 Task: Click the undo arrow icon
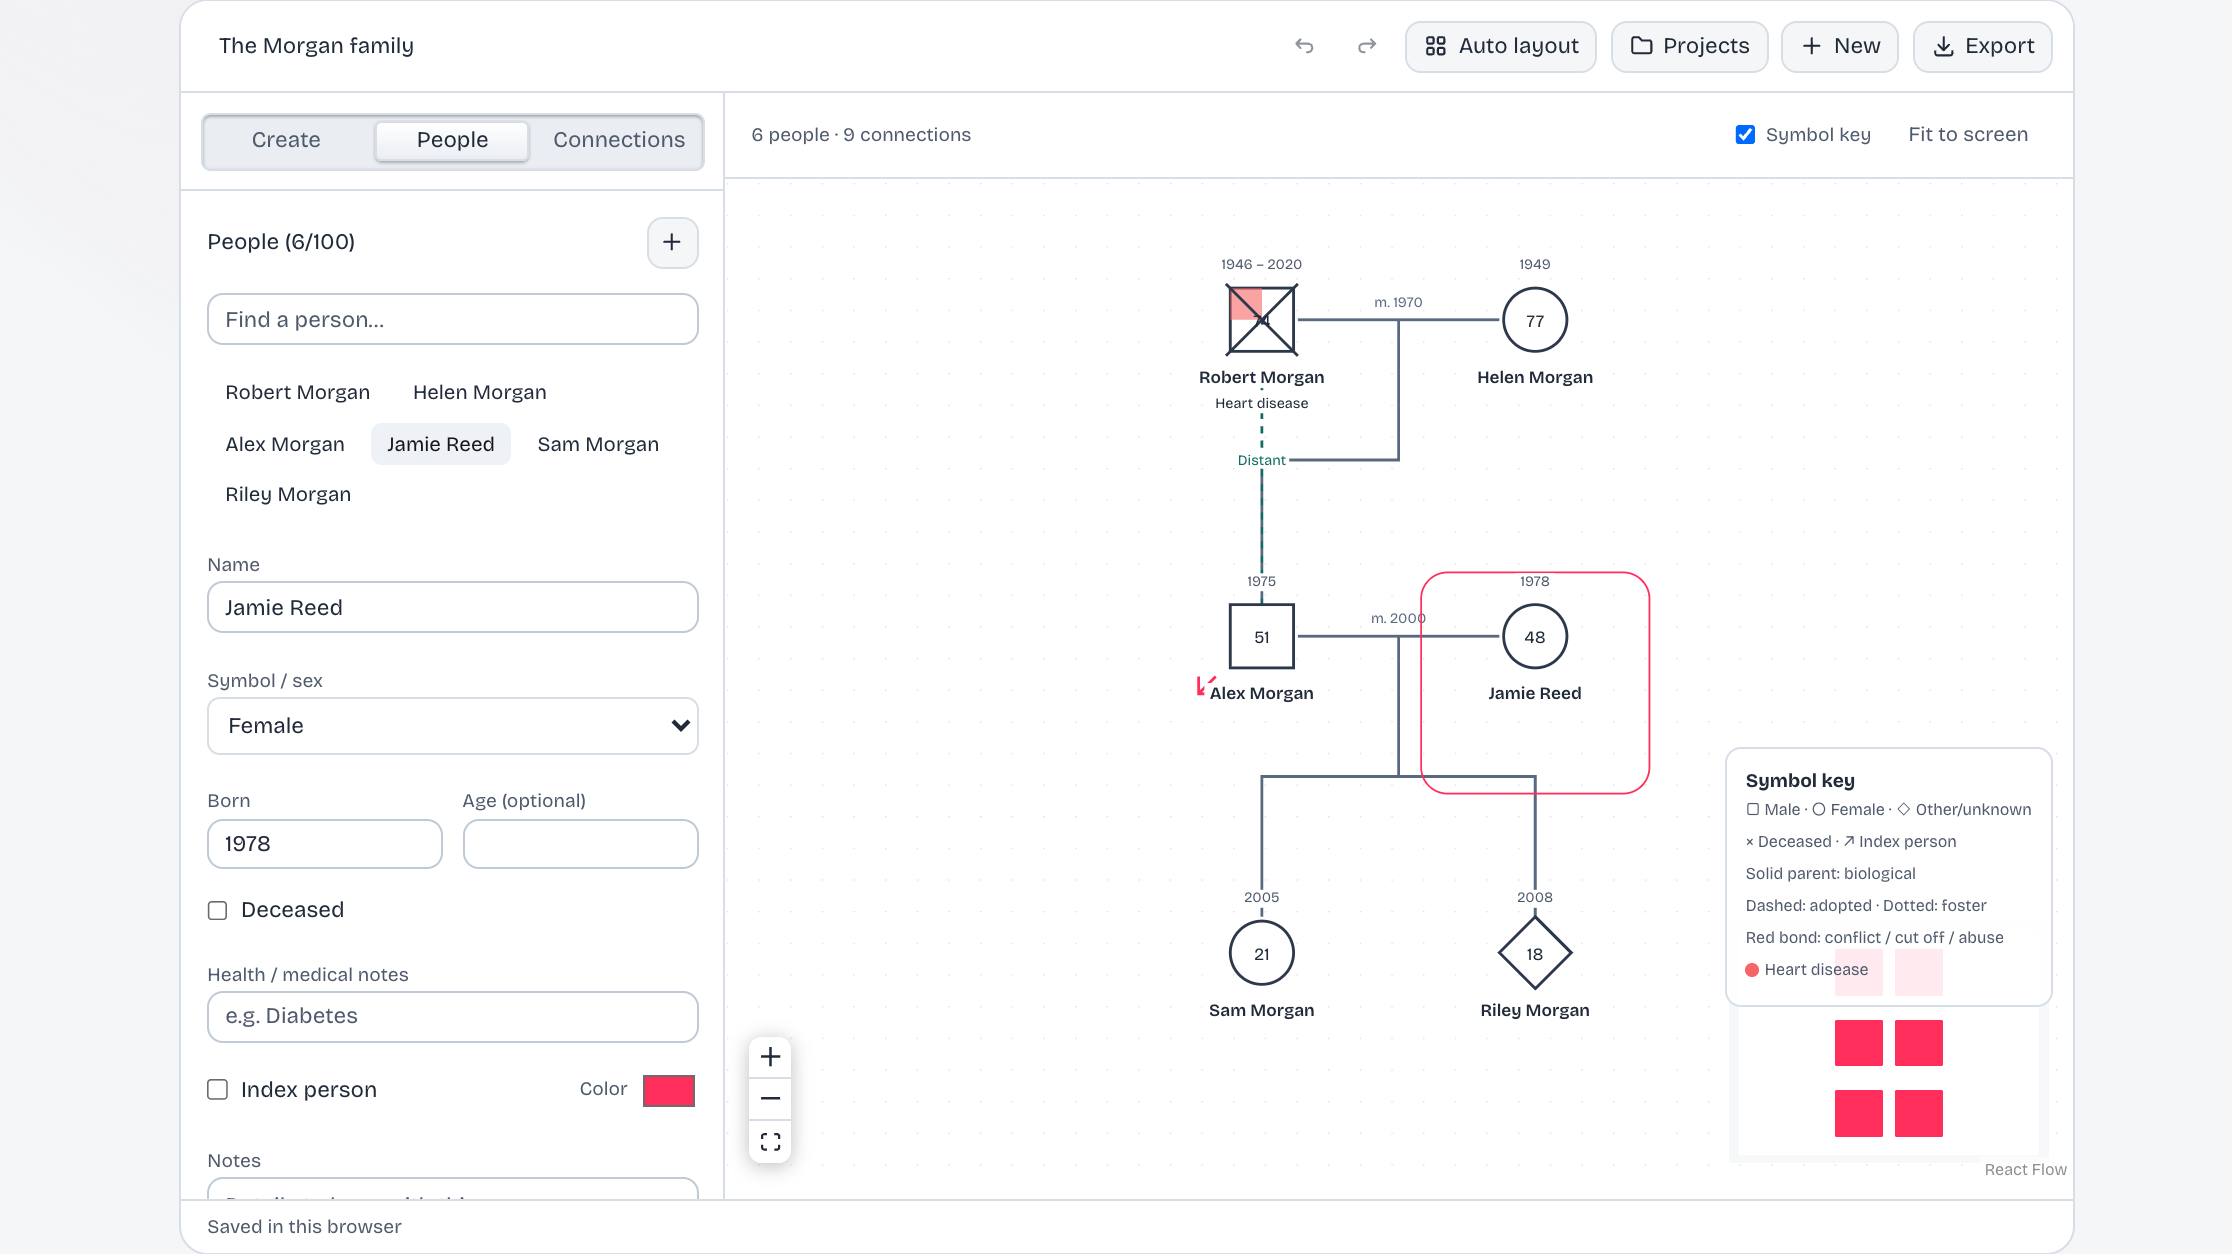[x=1304, y=46]
